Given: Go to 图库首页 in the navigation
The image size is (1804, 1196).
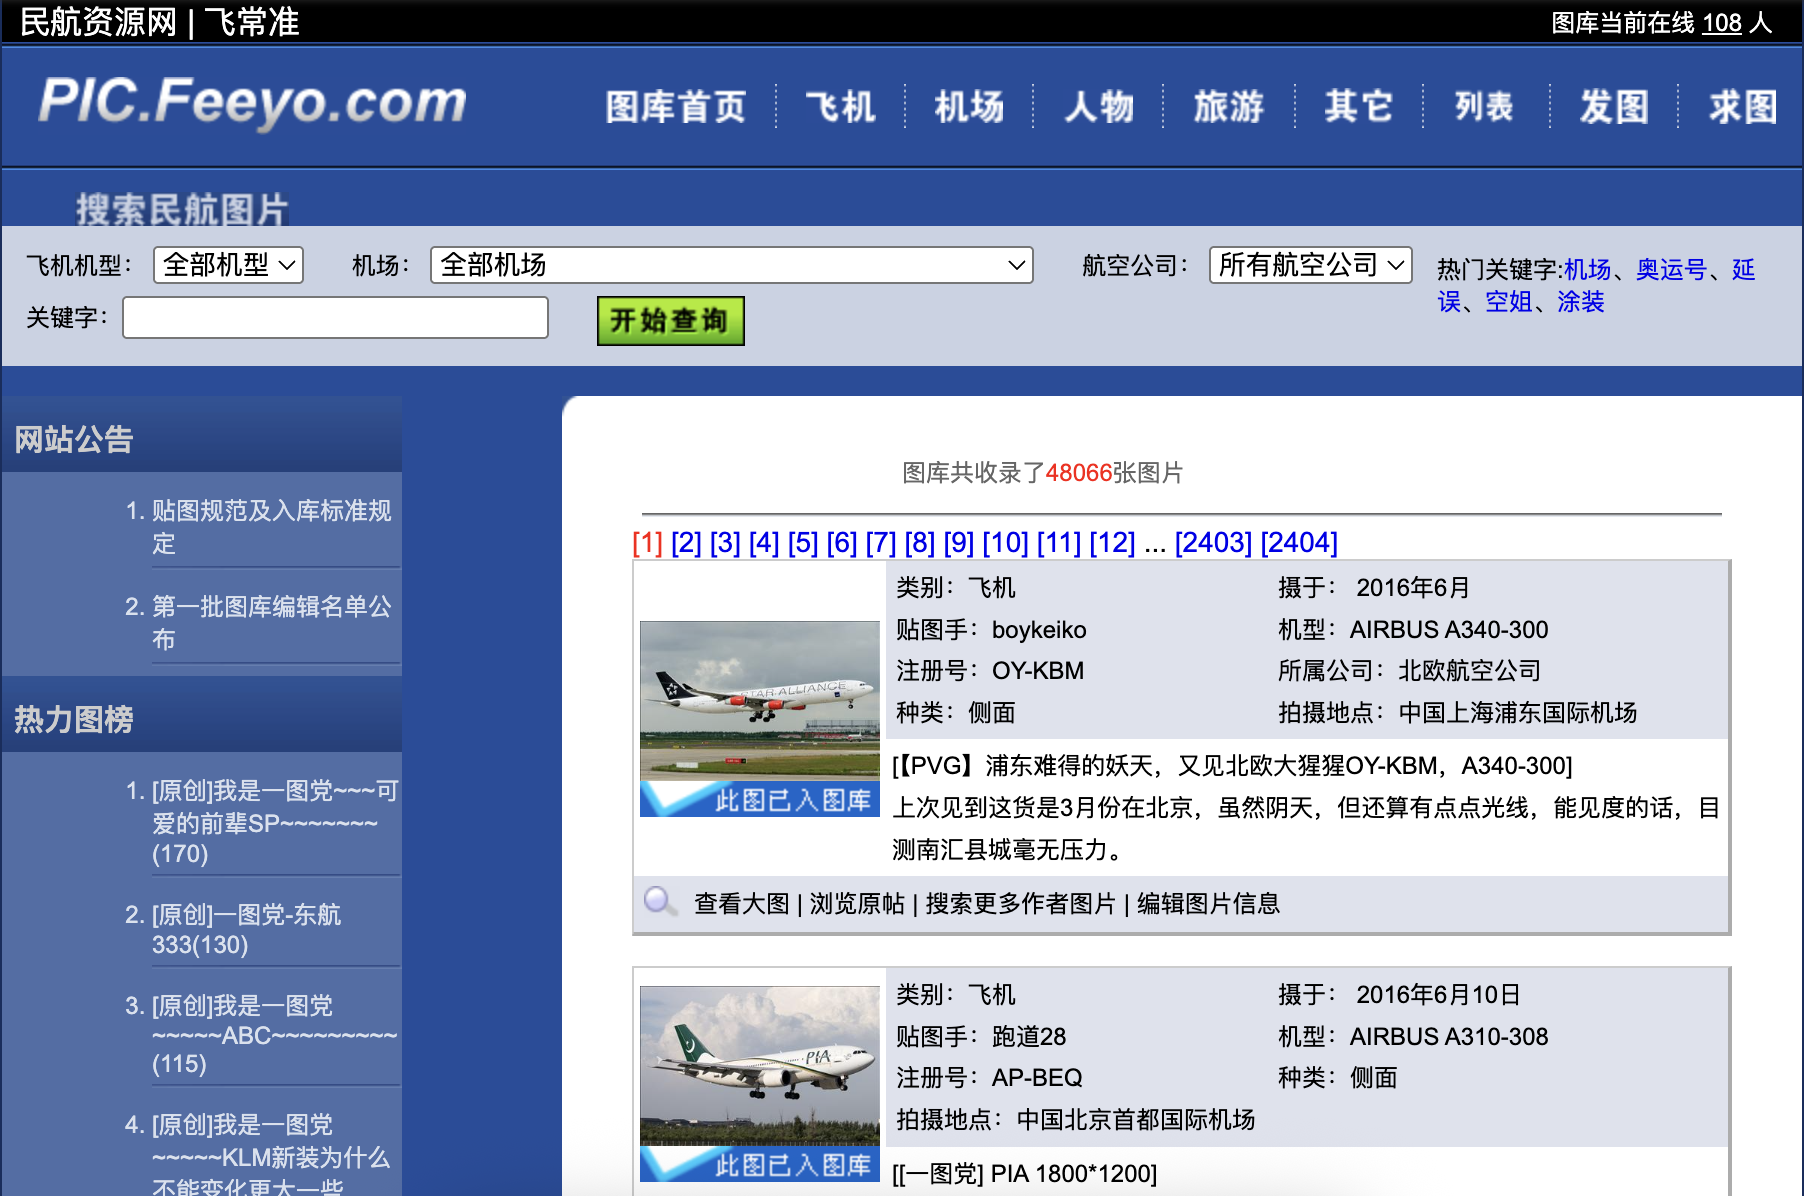Looking at the screenshot, I should 676,107.
